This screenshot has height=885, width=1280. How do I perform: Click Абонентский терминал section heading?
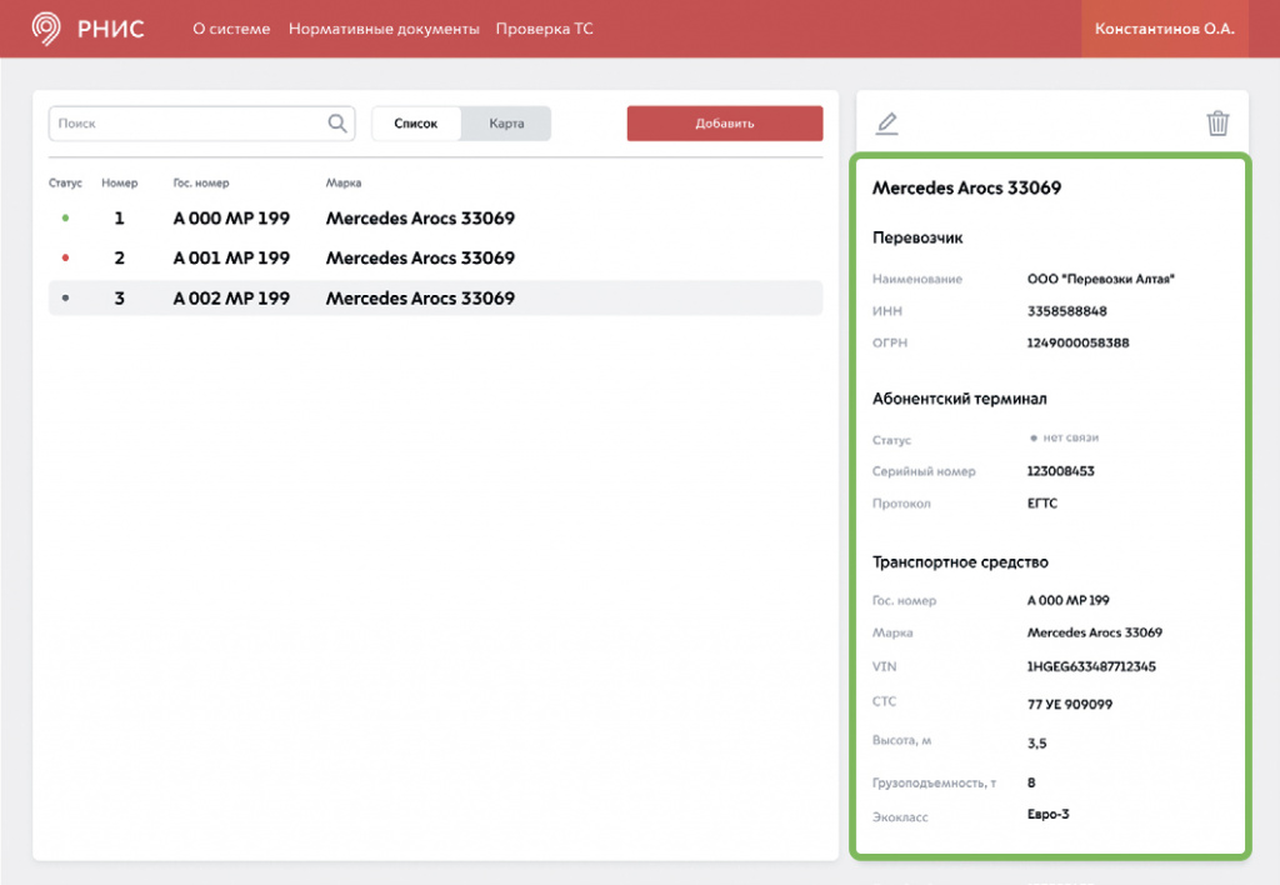point(960,399)
